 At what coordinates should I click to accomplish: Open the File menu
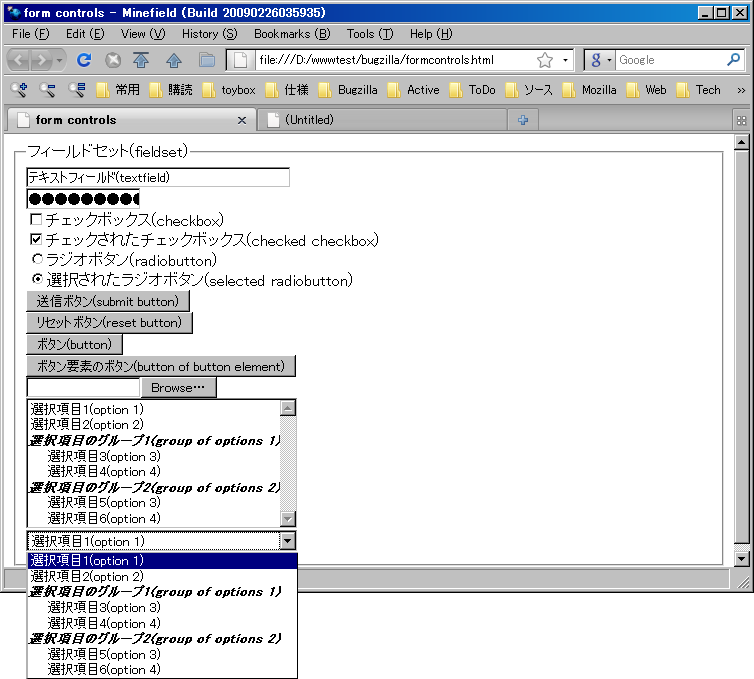pyautogui.click(x=30, y=34)
